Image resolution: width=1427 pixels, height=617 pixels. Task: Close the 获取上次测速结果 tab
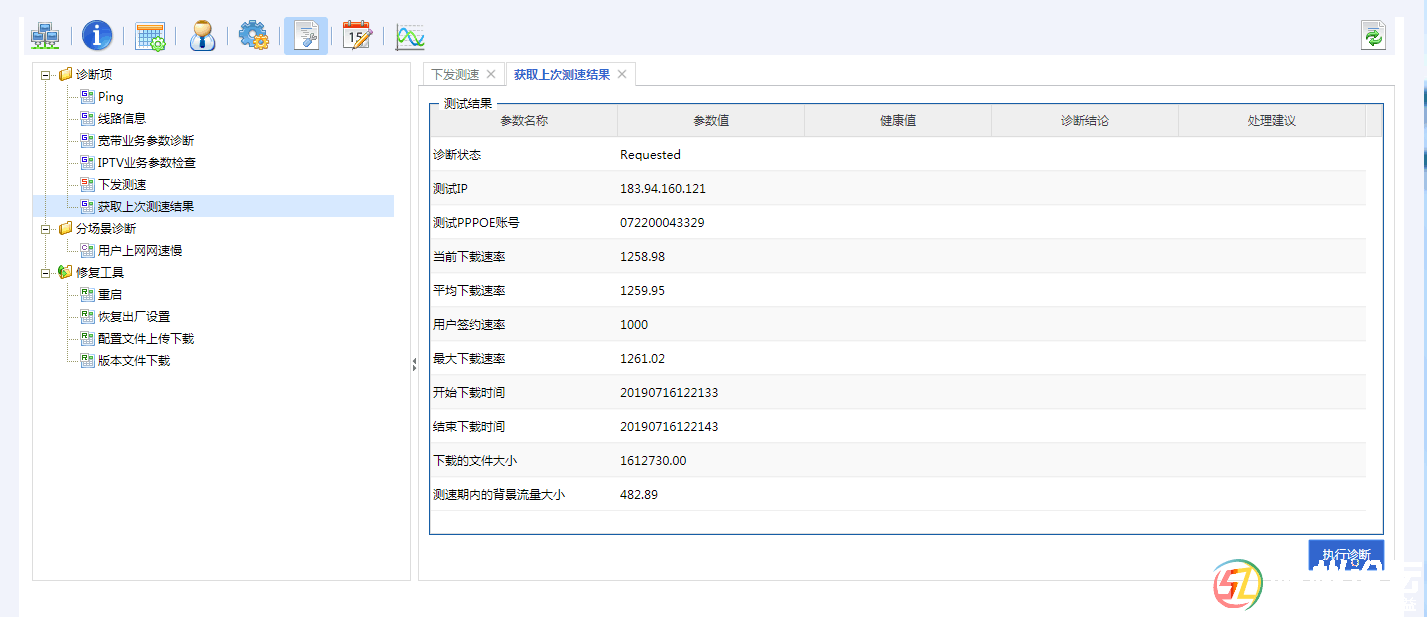click(x=622, y=75)
